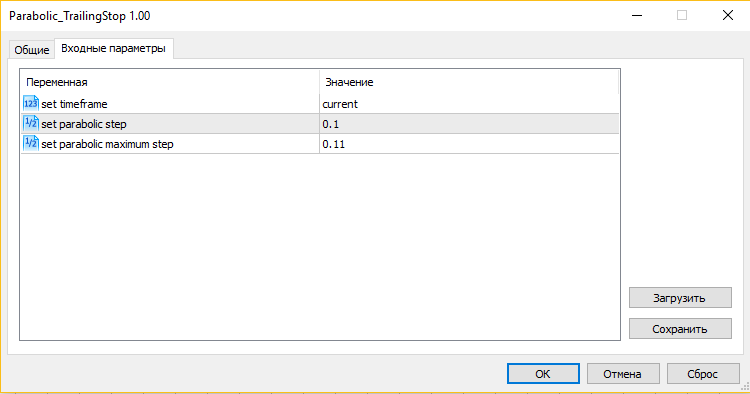Edit the parabolic step value 0.1

click(x=469, y=124)
